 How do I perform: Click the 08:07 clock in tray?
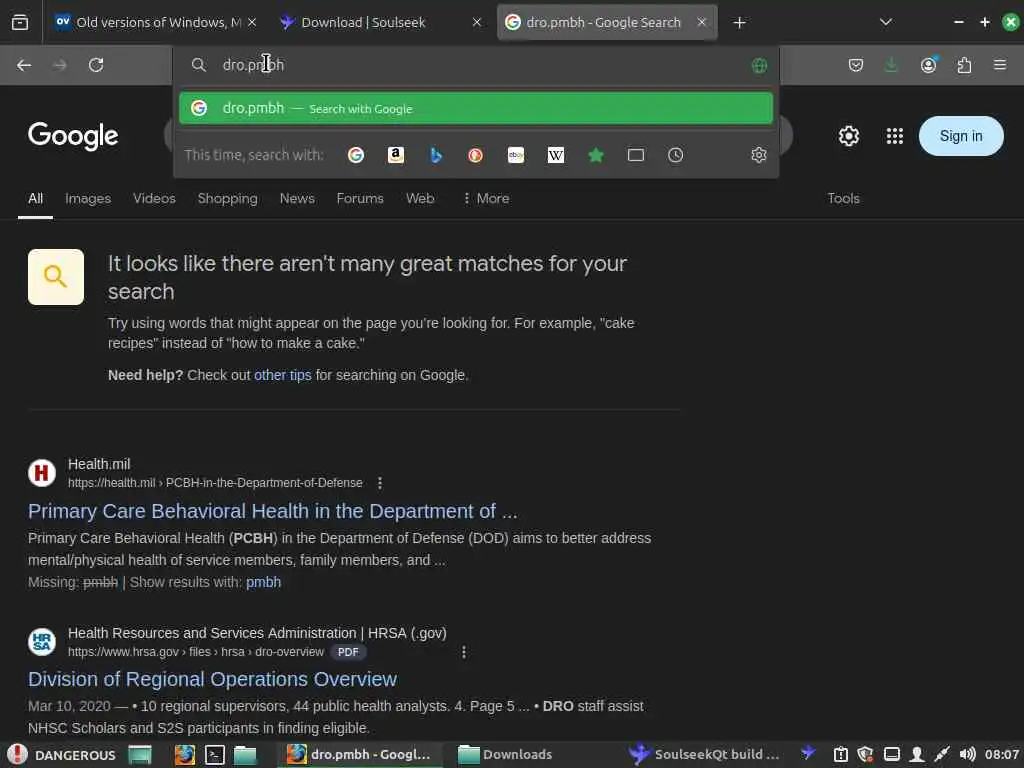pos(1002,755)
